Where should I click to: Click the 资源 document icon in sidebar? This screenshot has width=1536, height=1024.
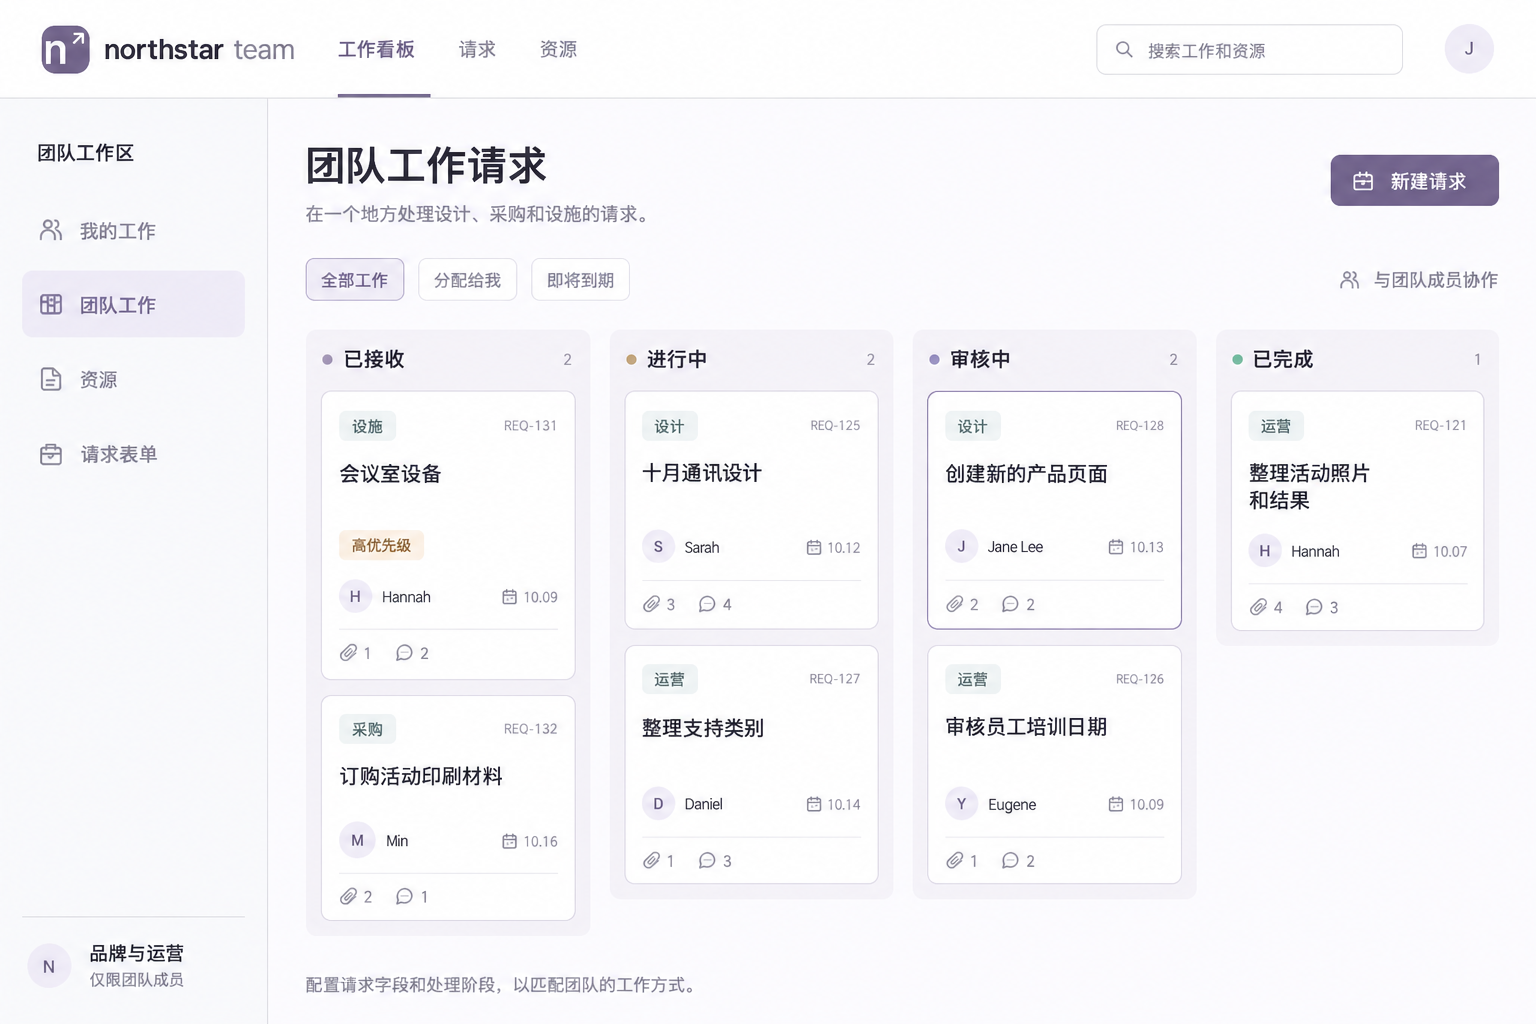pyautogui.click(x=51, y=379)
